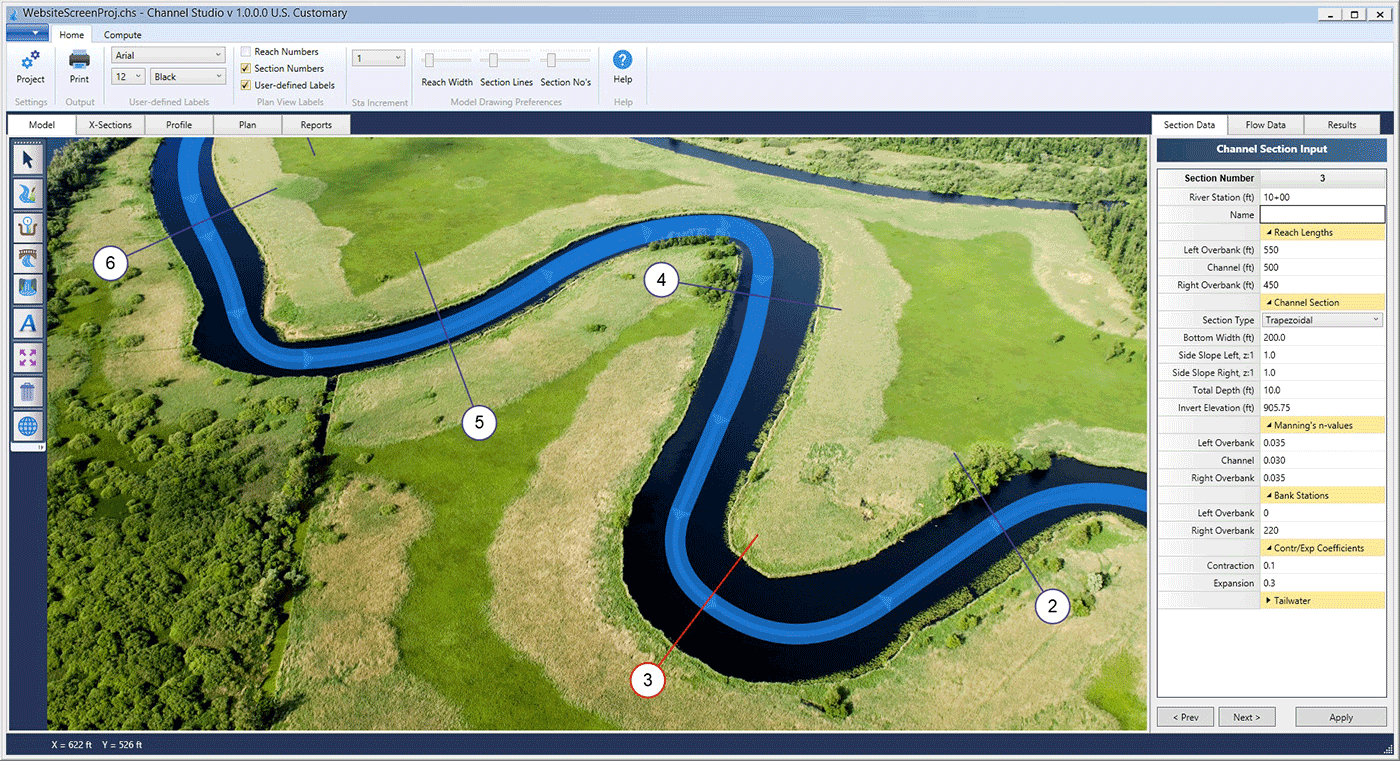
Task: Click the section Name input field
Action: [x=1321, y=215]
